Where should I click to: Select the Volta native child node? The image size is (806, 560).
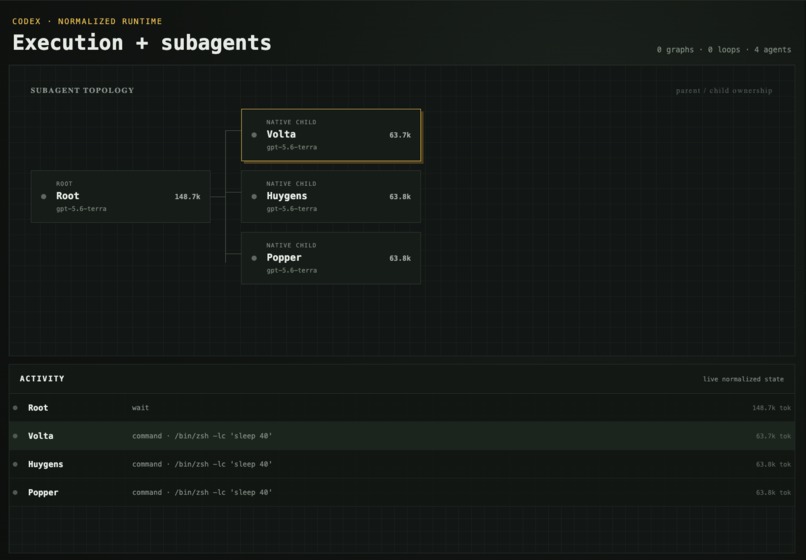click(331, 135)
